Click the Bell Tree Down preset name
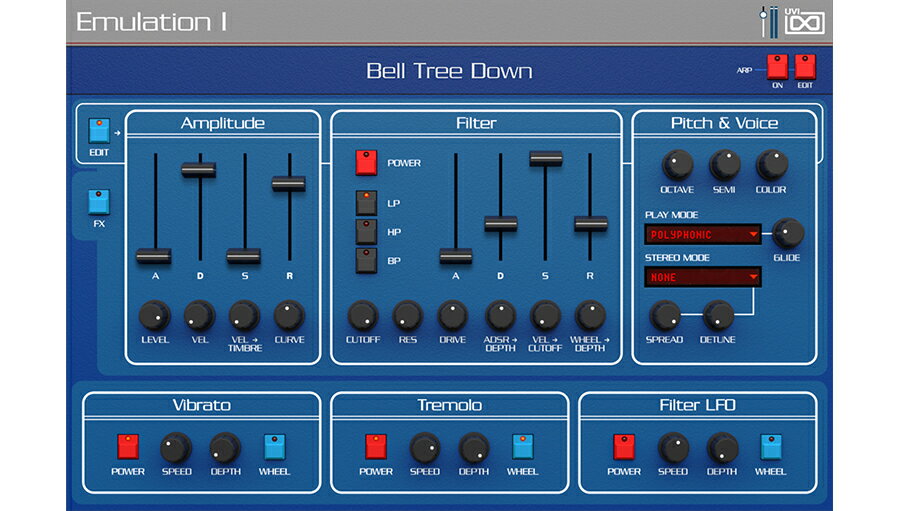This screenshot has width=900, height=511. 449,71
